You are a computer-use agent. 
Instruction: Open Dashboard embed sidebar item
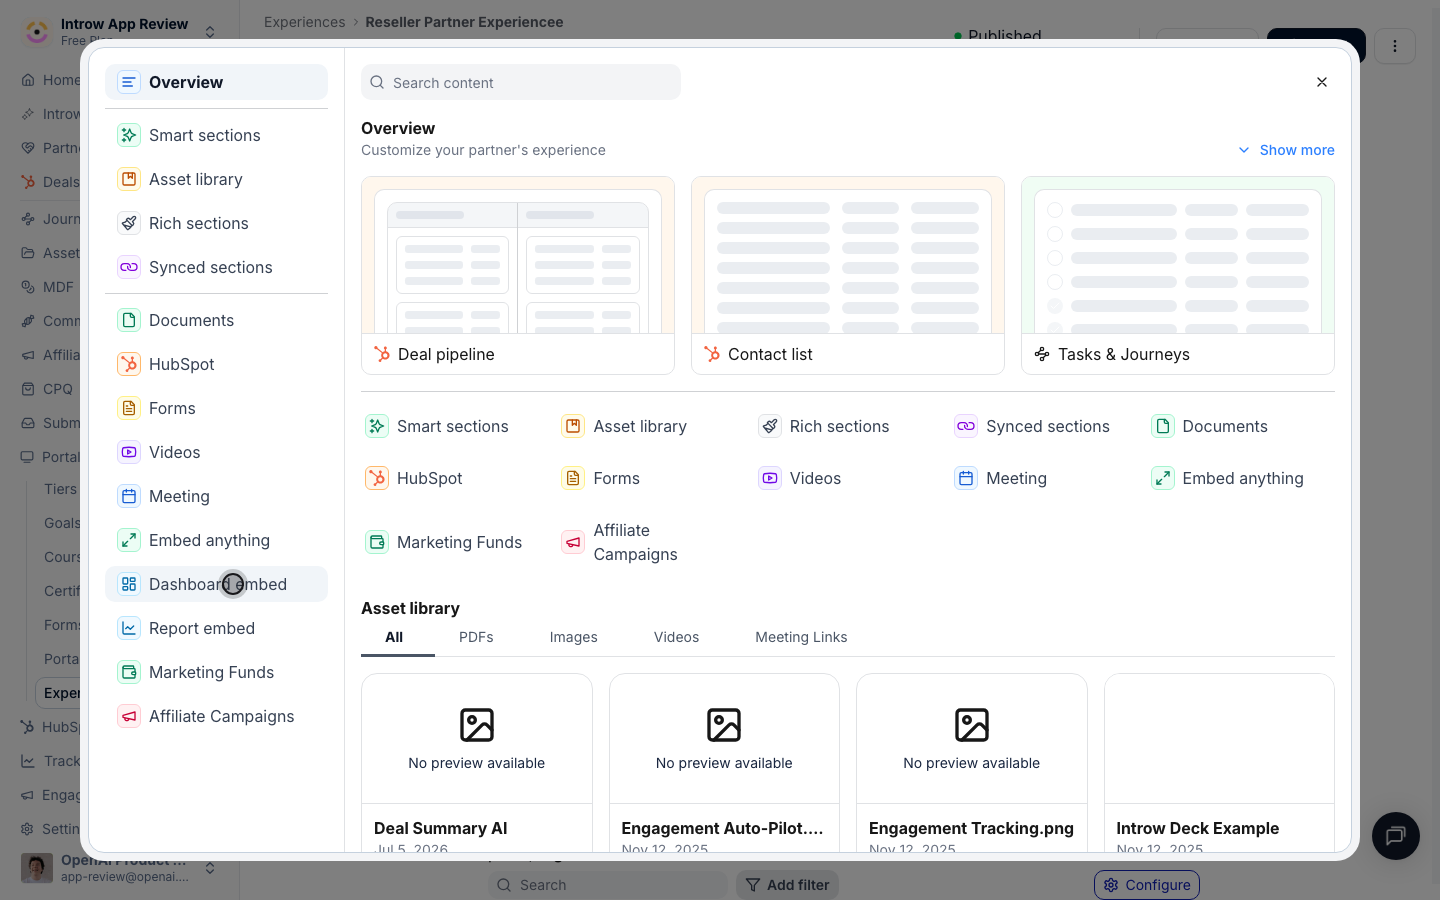coord(216,584)
